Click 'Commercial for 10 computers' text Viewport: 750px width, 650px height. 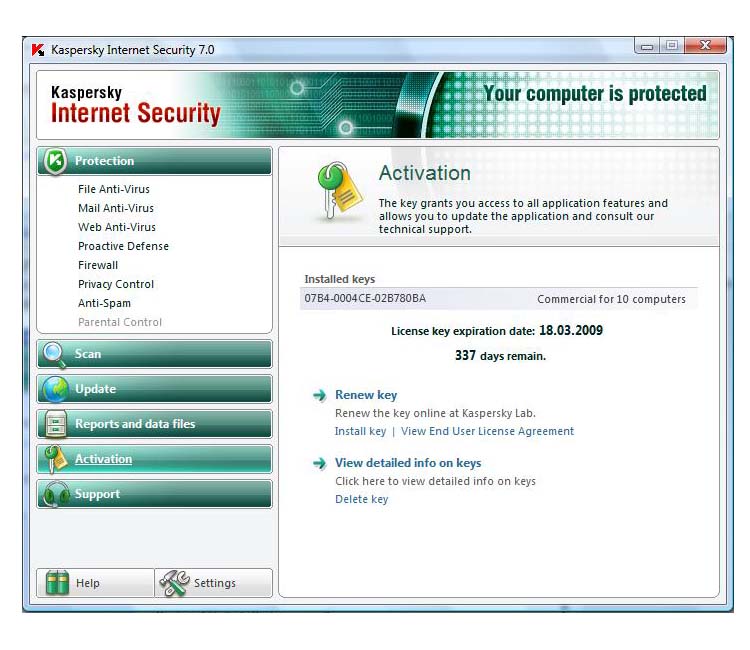tap(611, 299)
